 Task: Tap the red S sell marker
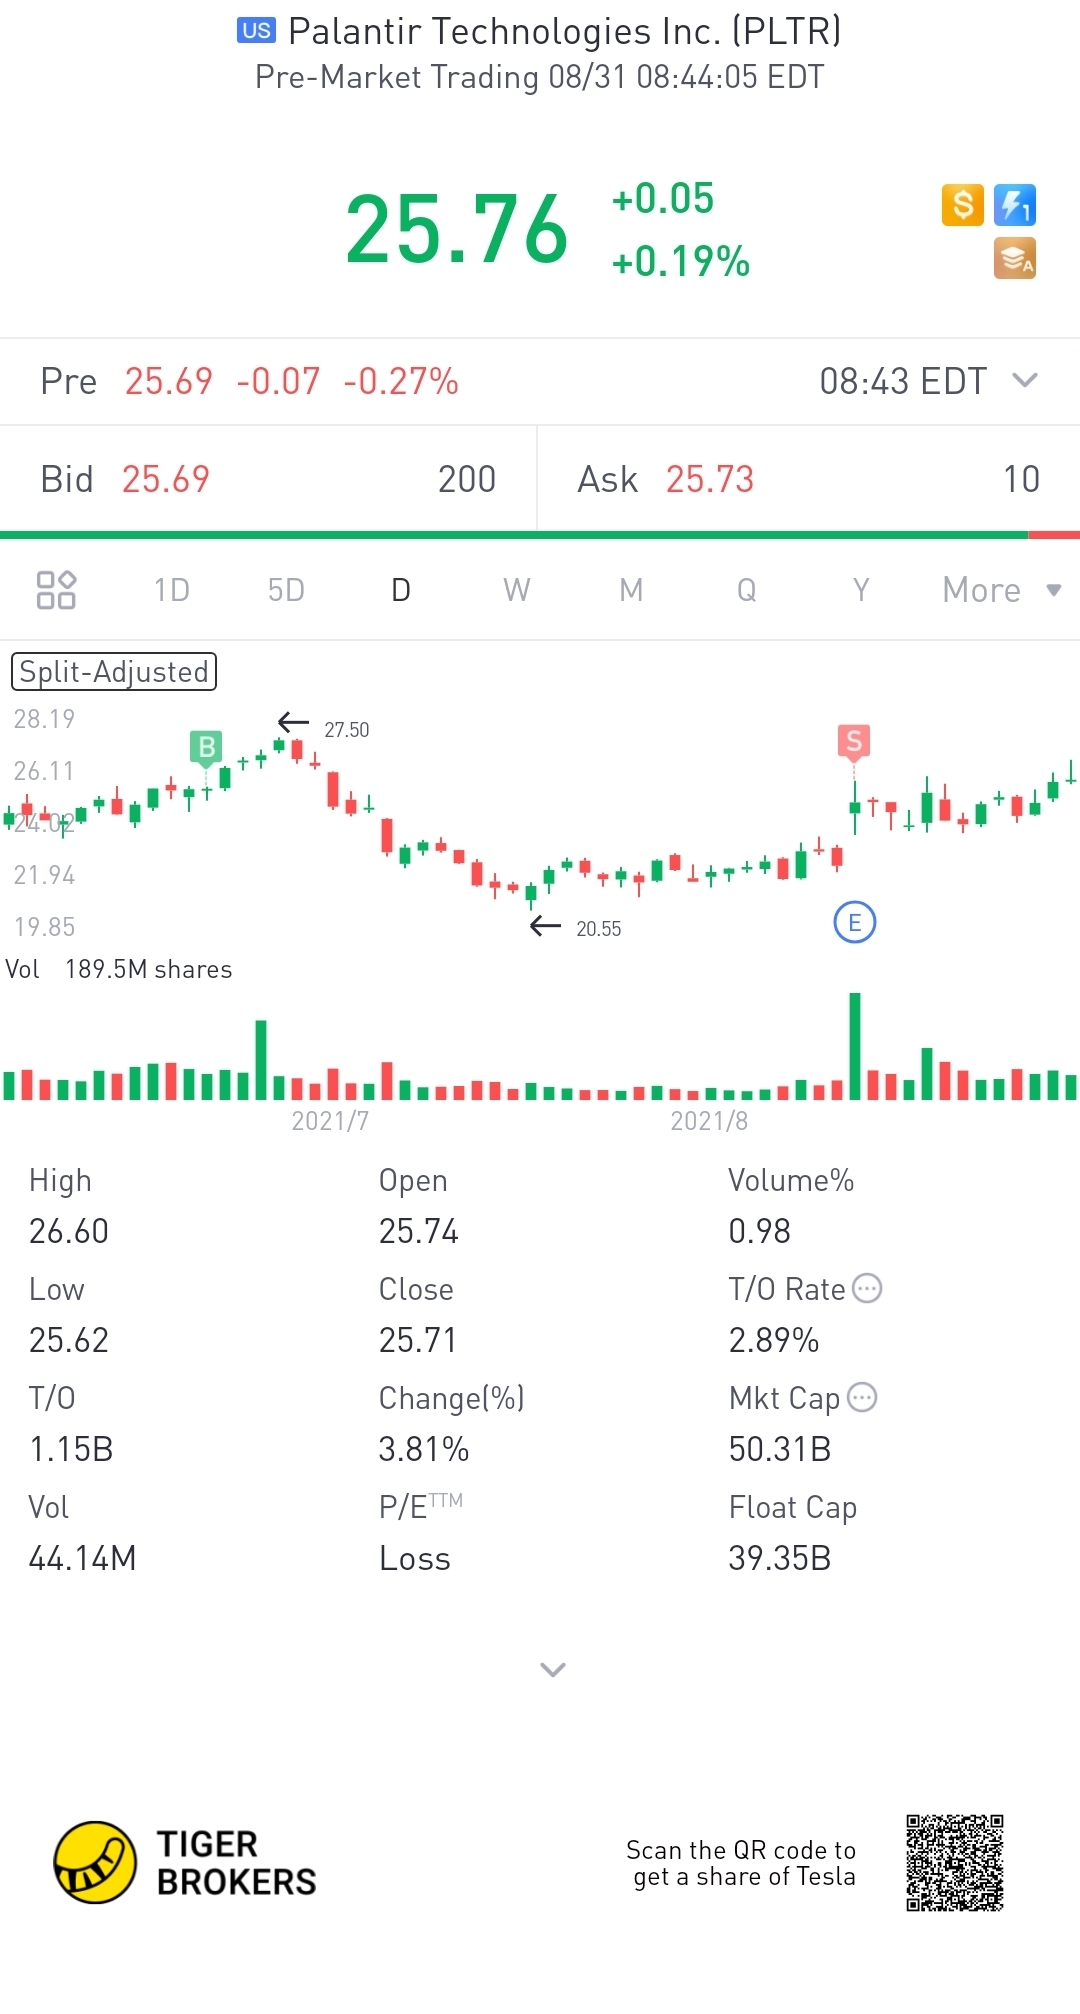click(854, 741)
